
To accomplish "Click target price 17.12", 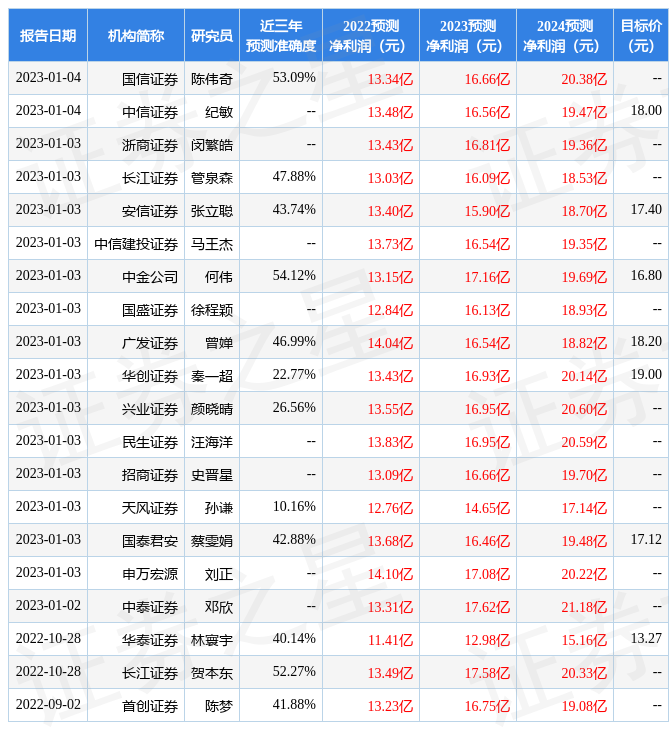I will point(646,541).
